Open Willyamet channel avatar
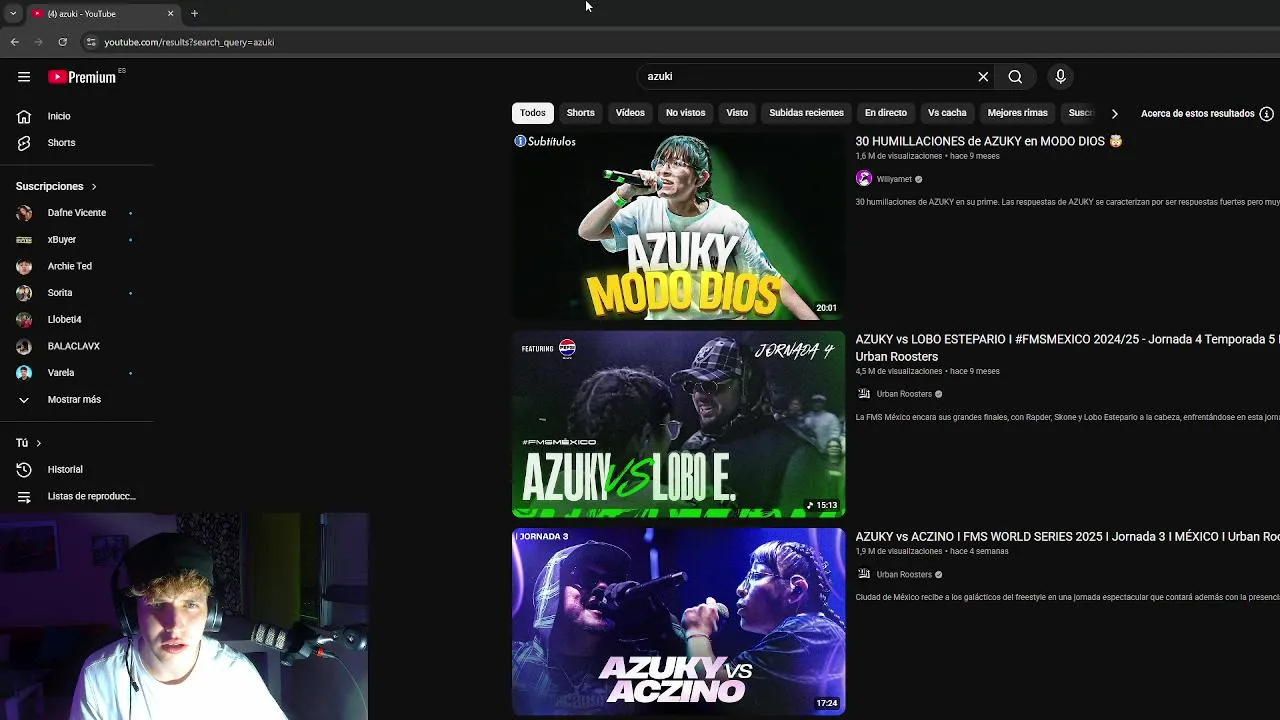This screenshot has height=720, width=1280. pos(864,179)
